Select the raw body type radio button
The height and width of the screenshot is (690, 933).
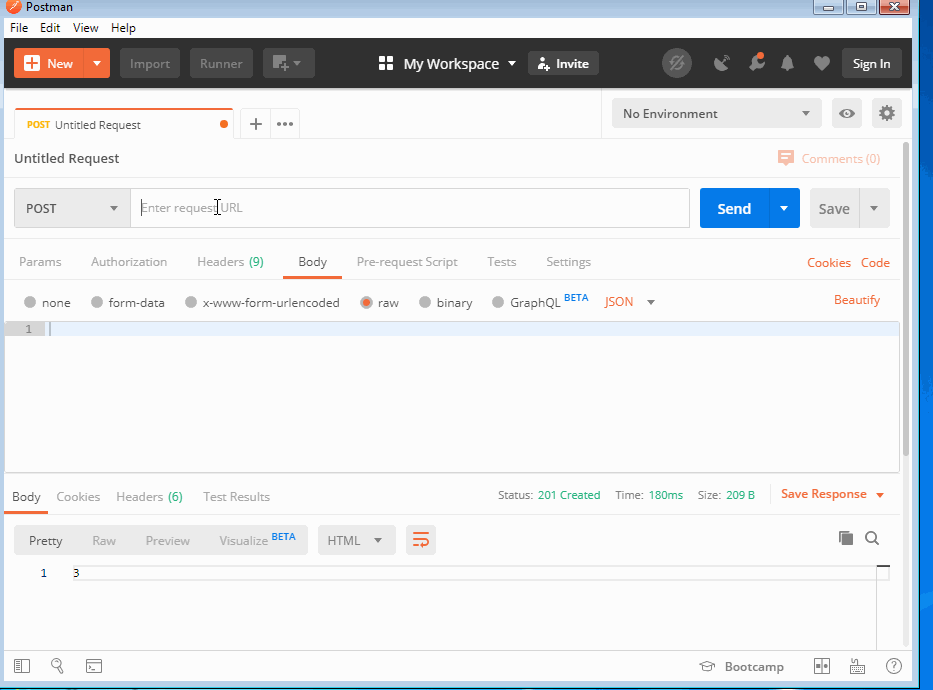(366, 301)
